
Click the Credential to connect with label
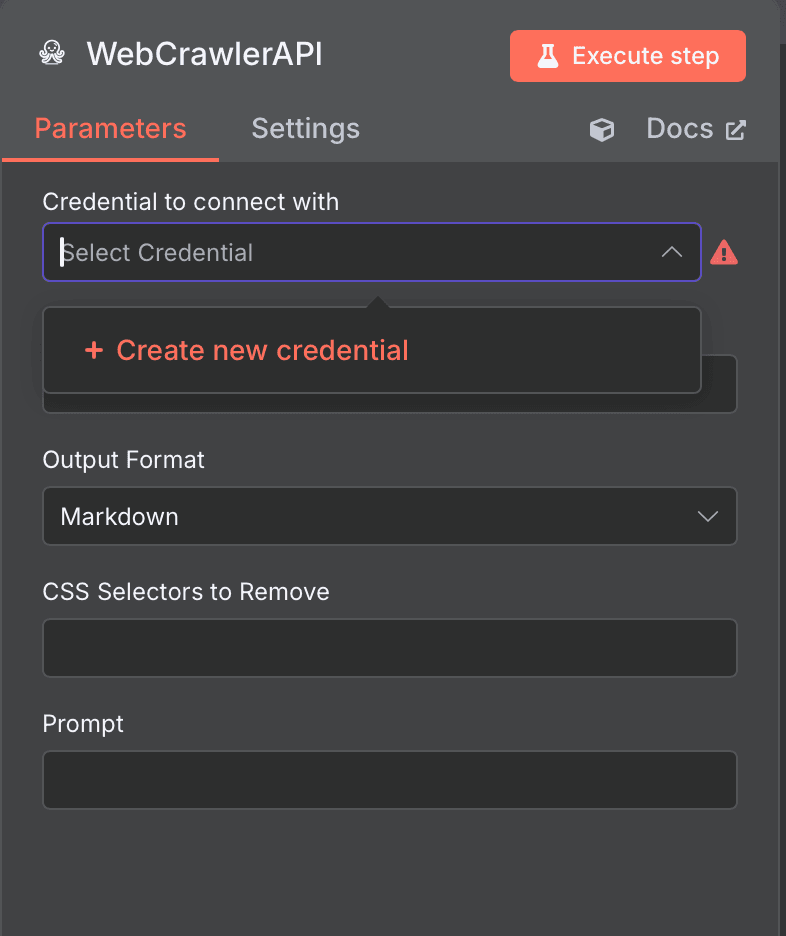(x=190, y=202)
